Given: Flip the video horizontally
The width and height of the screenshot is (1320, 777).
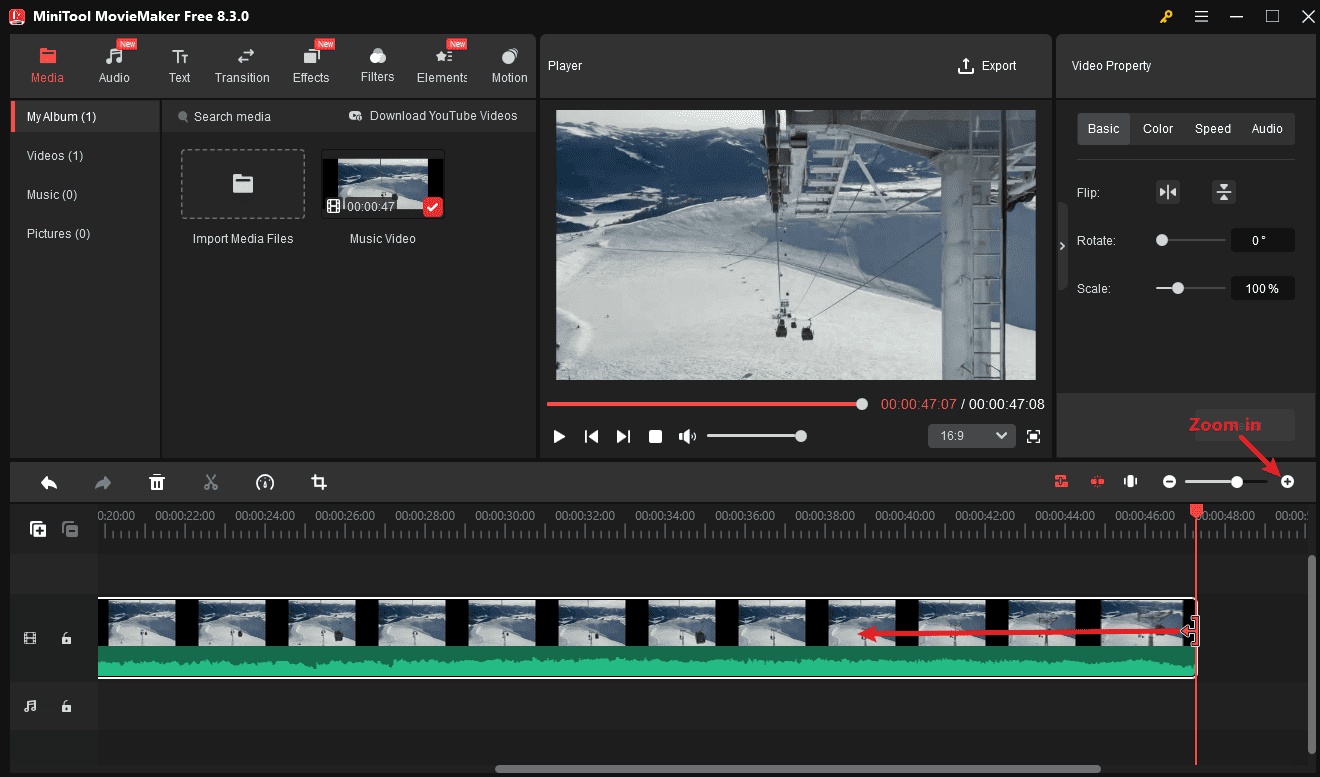Looking at the screenshot, I should pyautogui.click(x=1168, y=192).
